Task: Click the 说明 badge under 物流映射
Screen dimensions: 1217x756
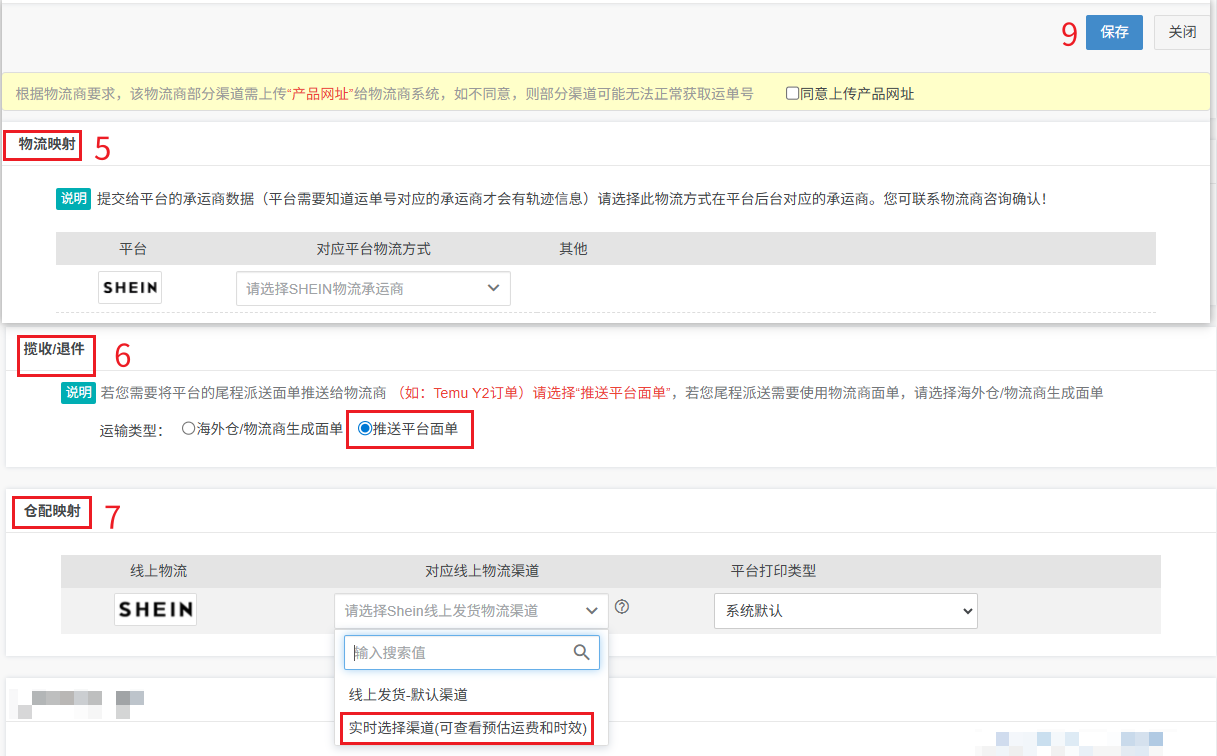Action: 73,198
